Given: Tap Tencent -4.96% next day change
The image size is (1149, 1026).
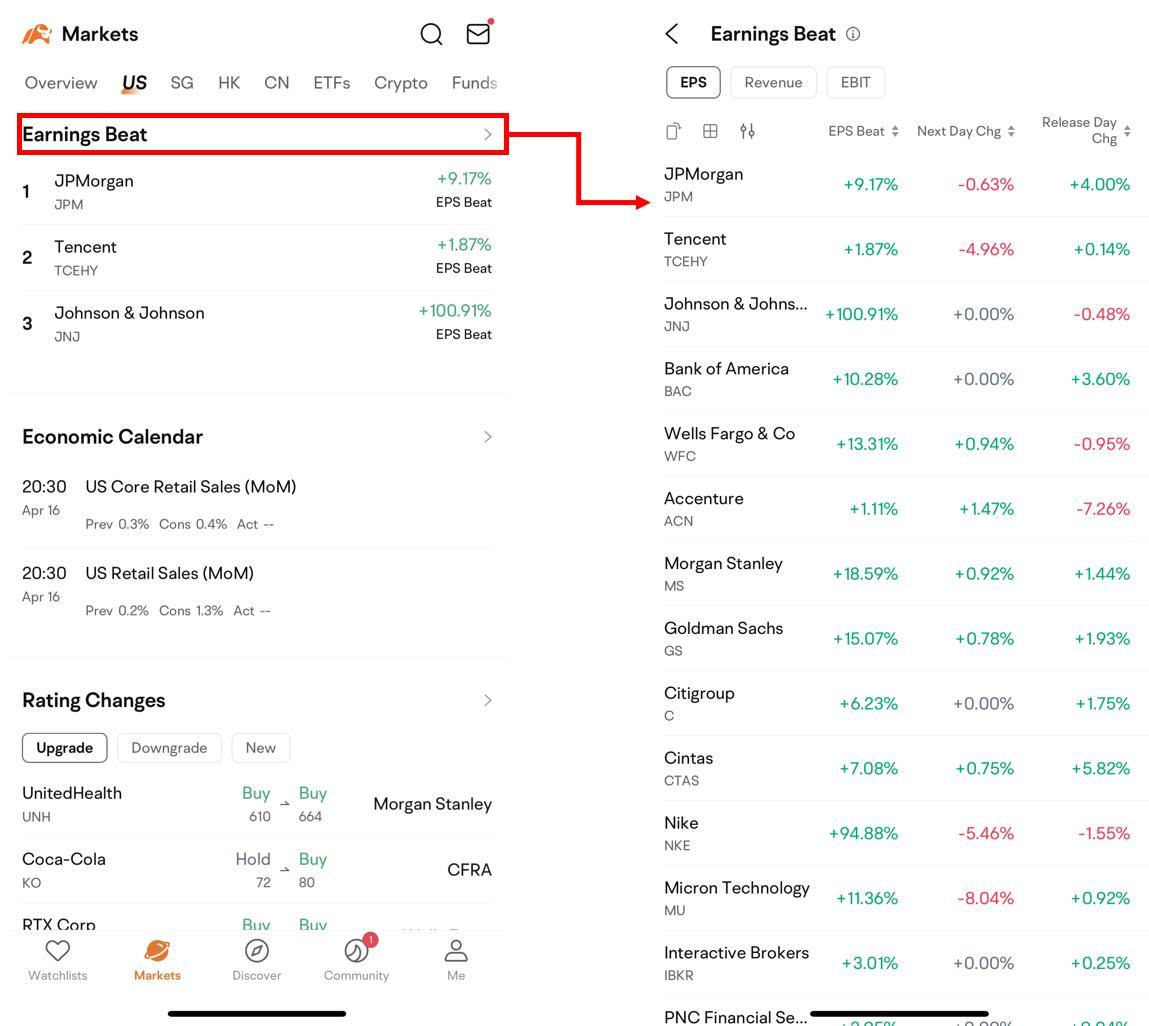Looking at the screenshot, I should point(986,249).
